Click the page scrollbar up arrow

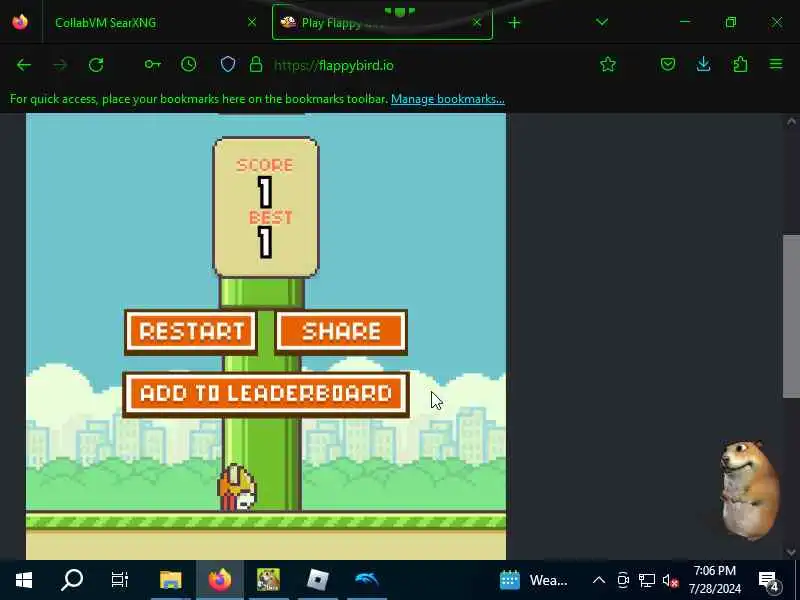(x=791, y=121)
